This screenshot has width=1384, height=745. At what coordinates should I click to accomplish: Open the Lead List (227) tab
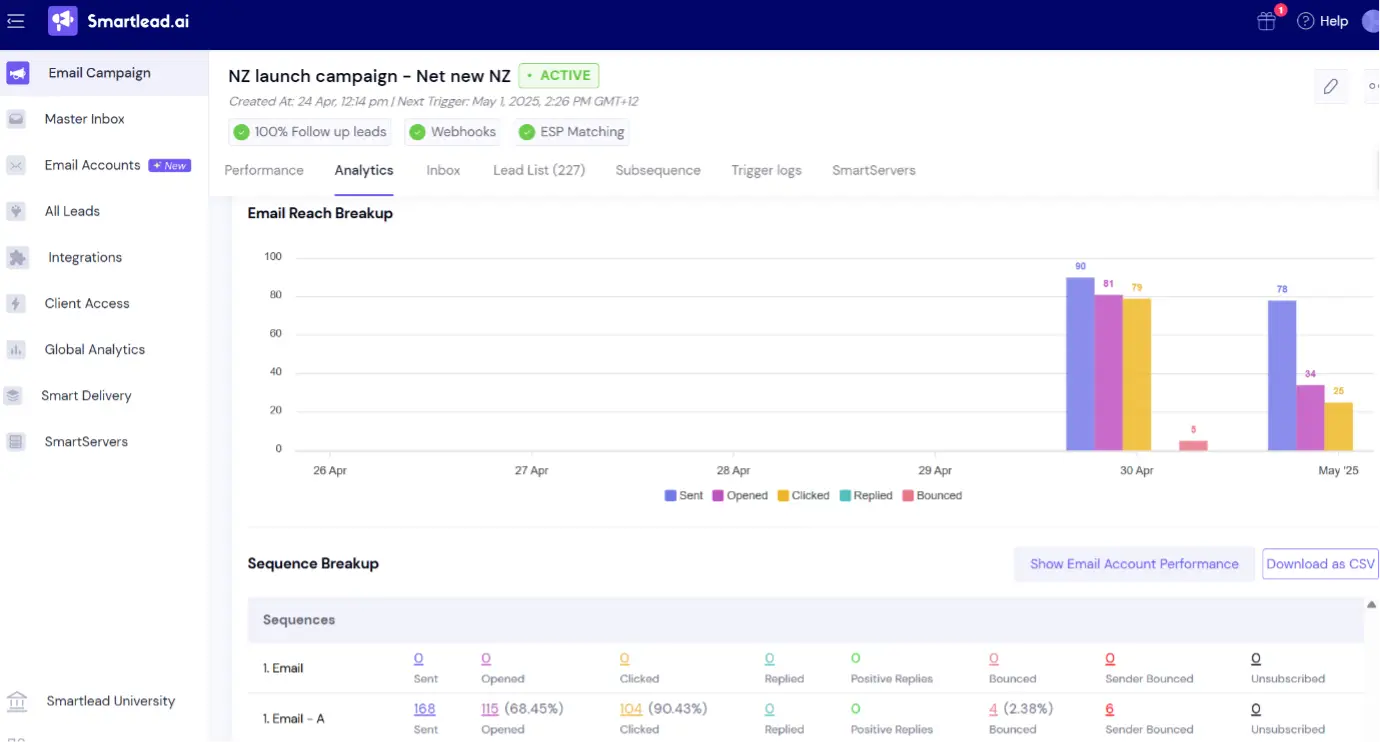(539, 170)
